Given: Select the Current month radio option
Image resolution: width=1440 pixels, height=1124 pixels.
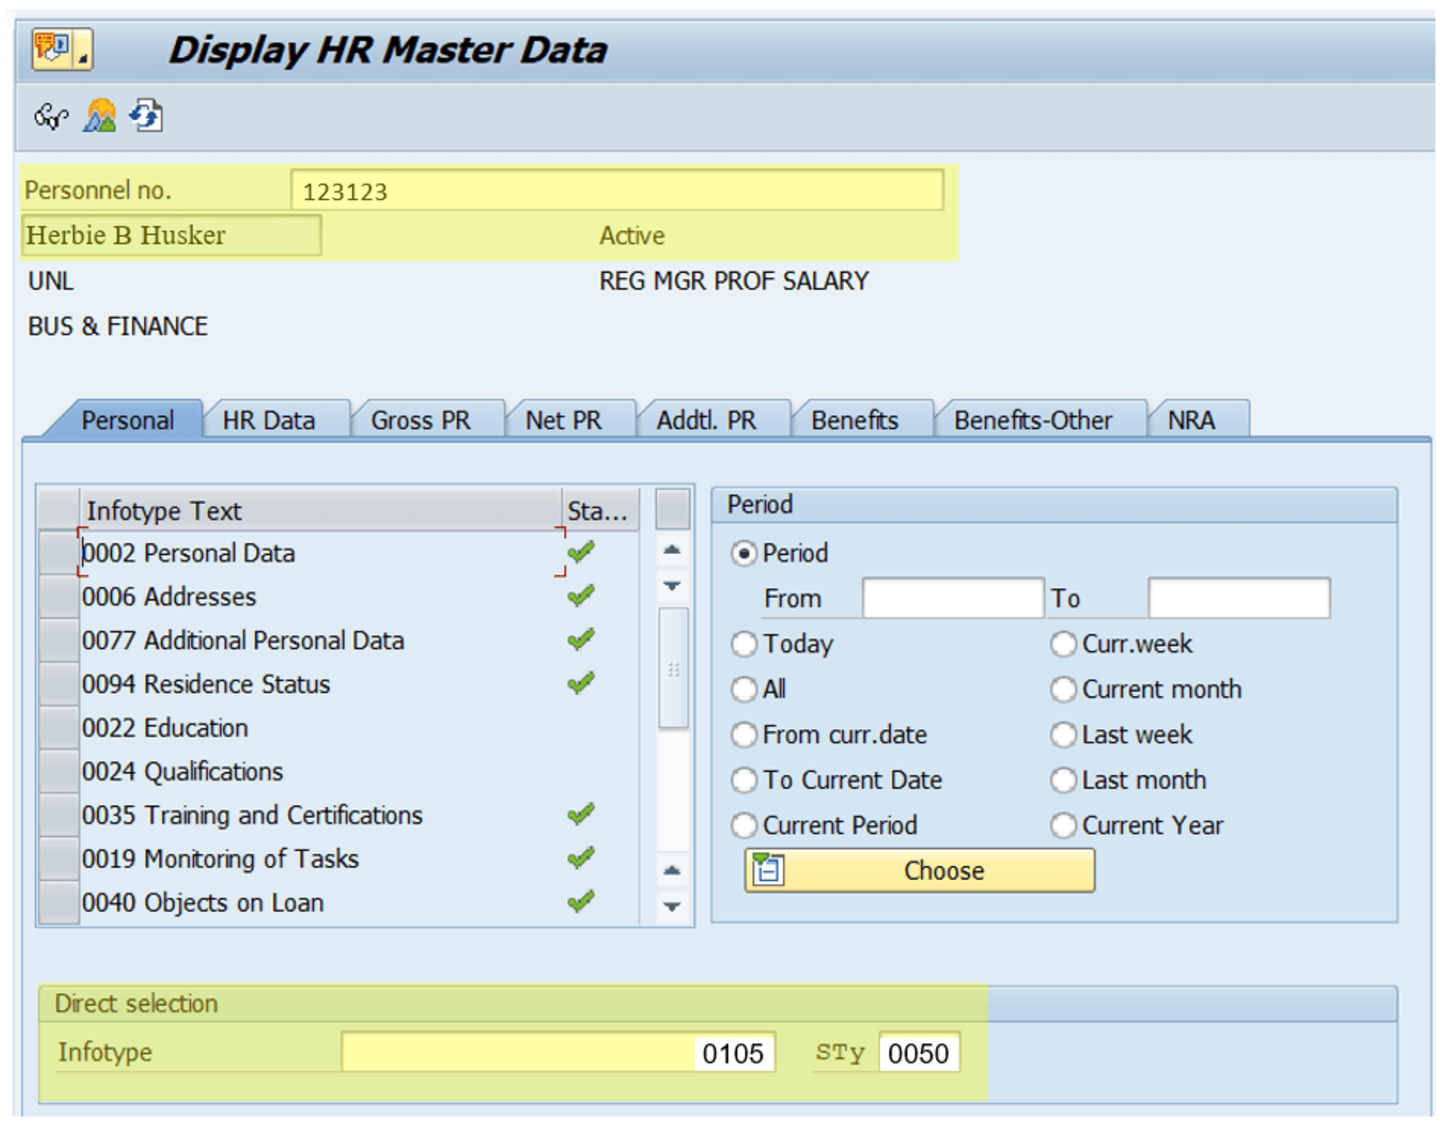Looking at the screenshot, I should (1063, 689).
